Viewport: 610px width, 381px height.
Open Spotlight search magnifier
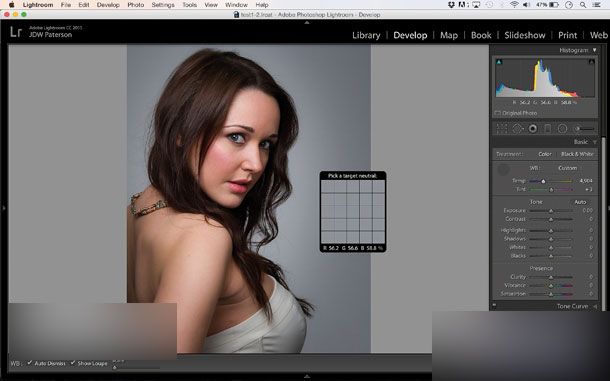pyautogui.click(x=583, y=5)
